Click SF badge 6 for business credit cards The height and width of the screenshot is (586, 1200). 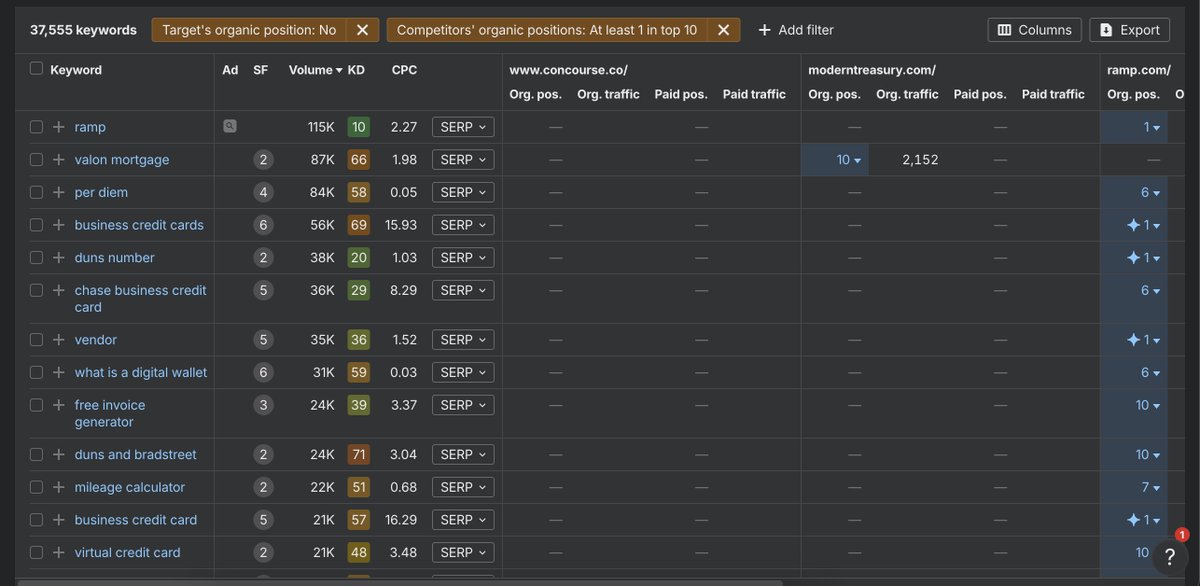[x=263, y=225]
